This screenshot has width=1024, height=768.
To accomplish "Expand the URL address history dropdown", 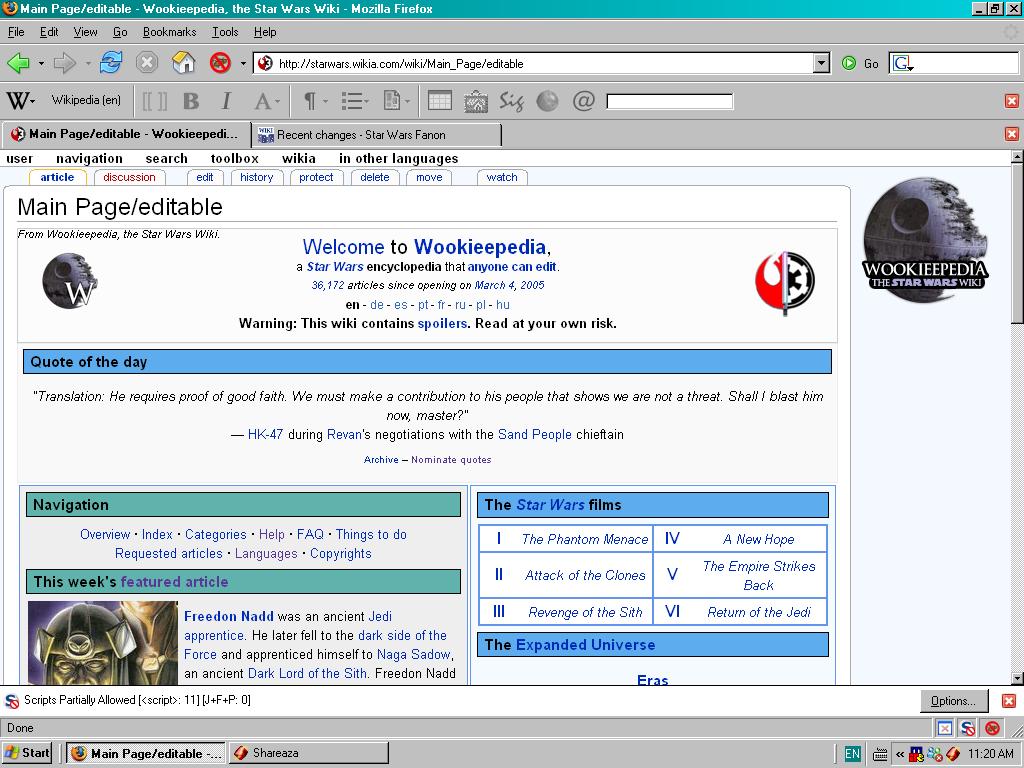I will coord(822,63).
